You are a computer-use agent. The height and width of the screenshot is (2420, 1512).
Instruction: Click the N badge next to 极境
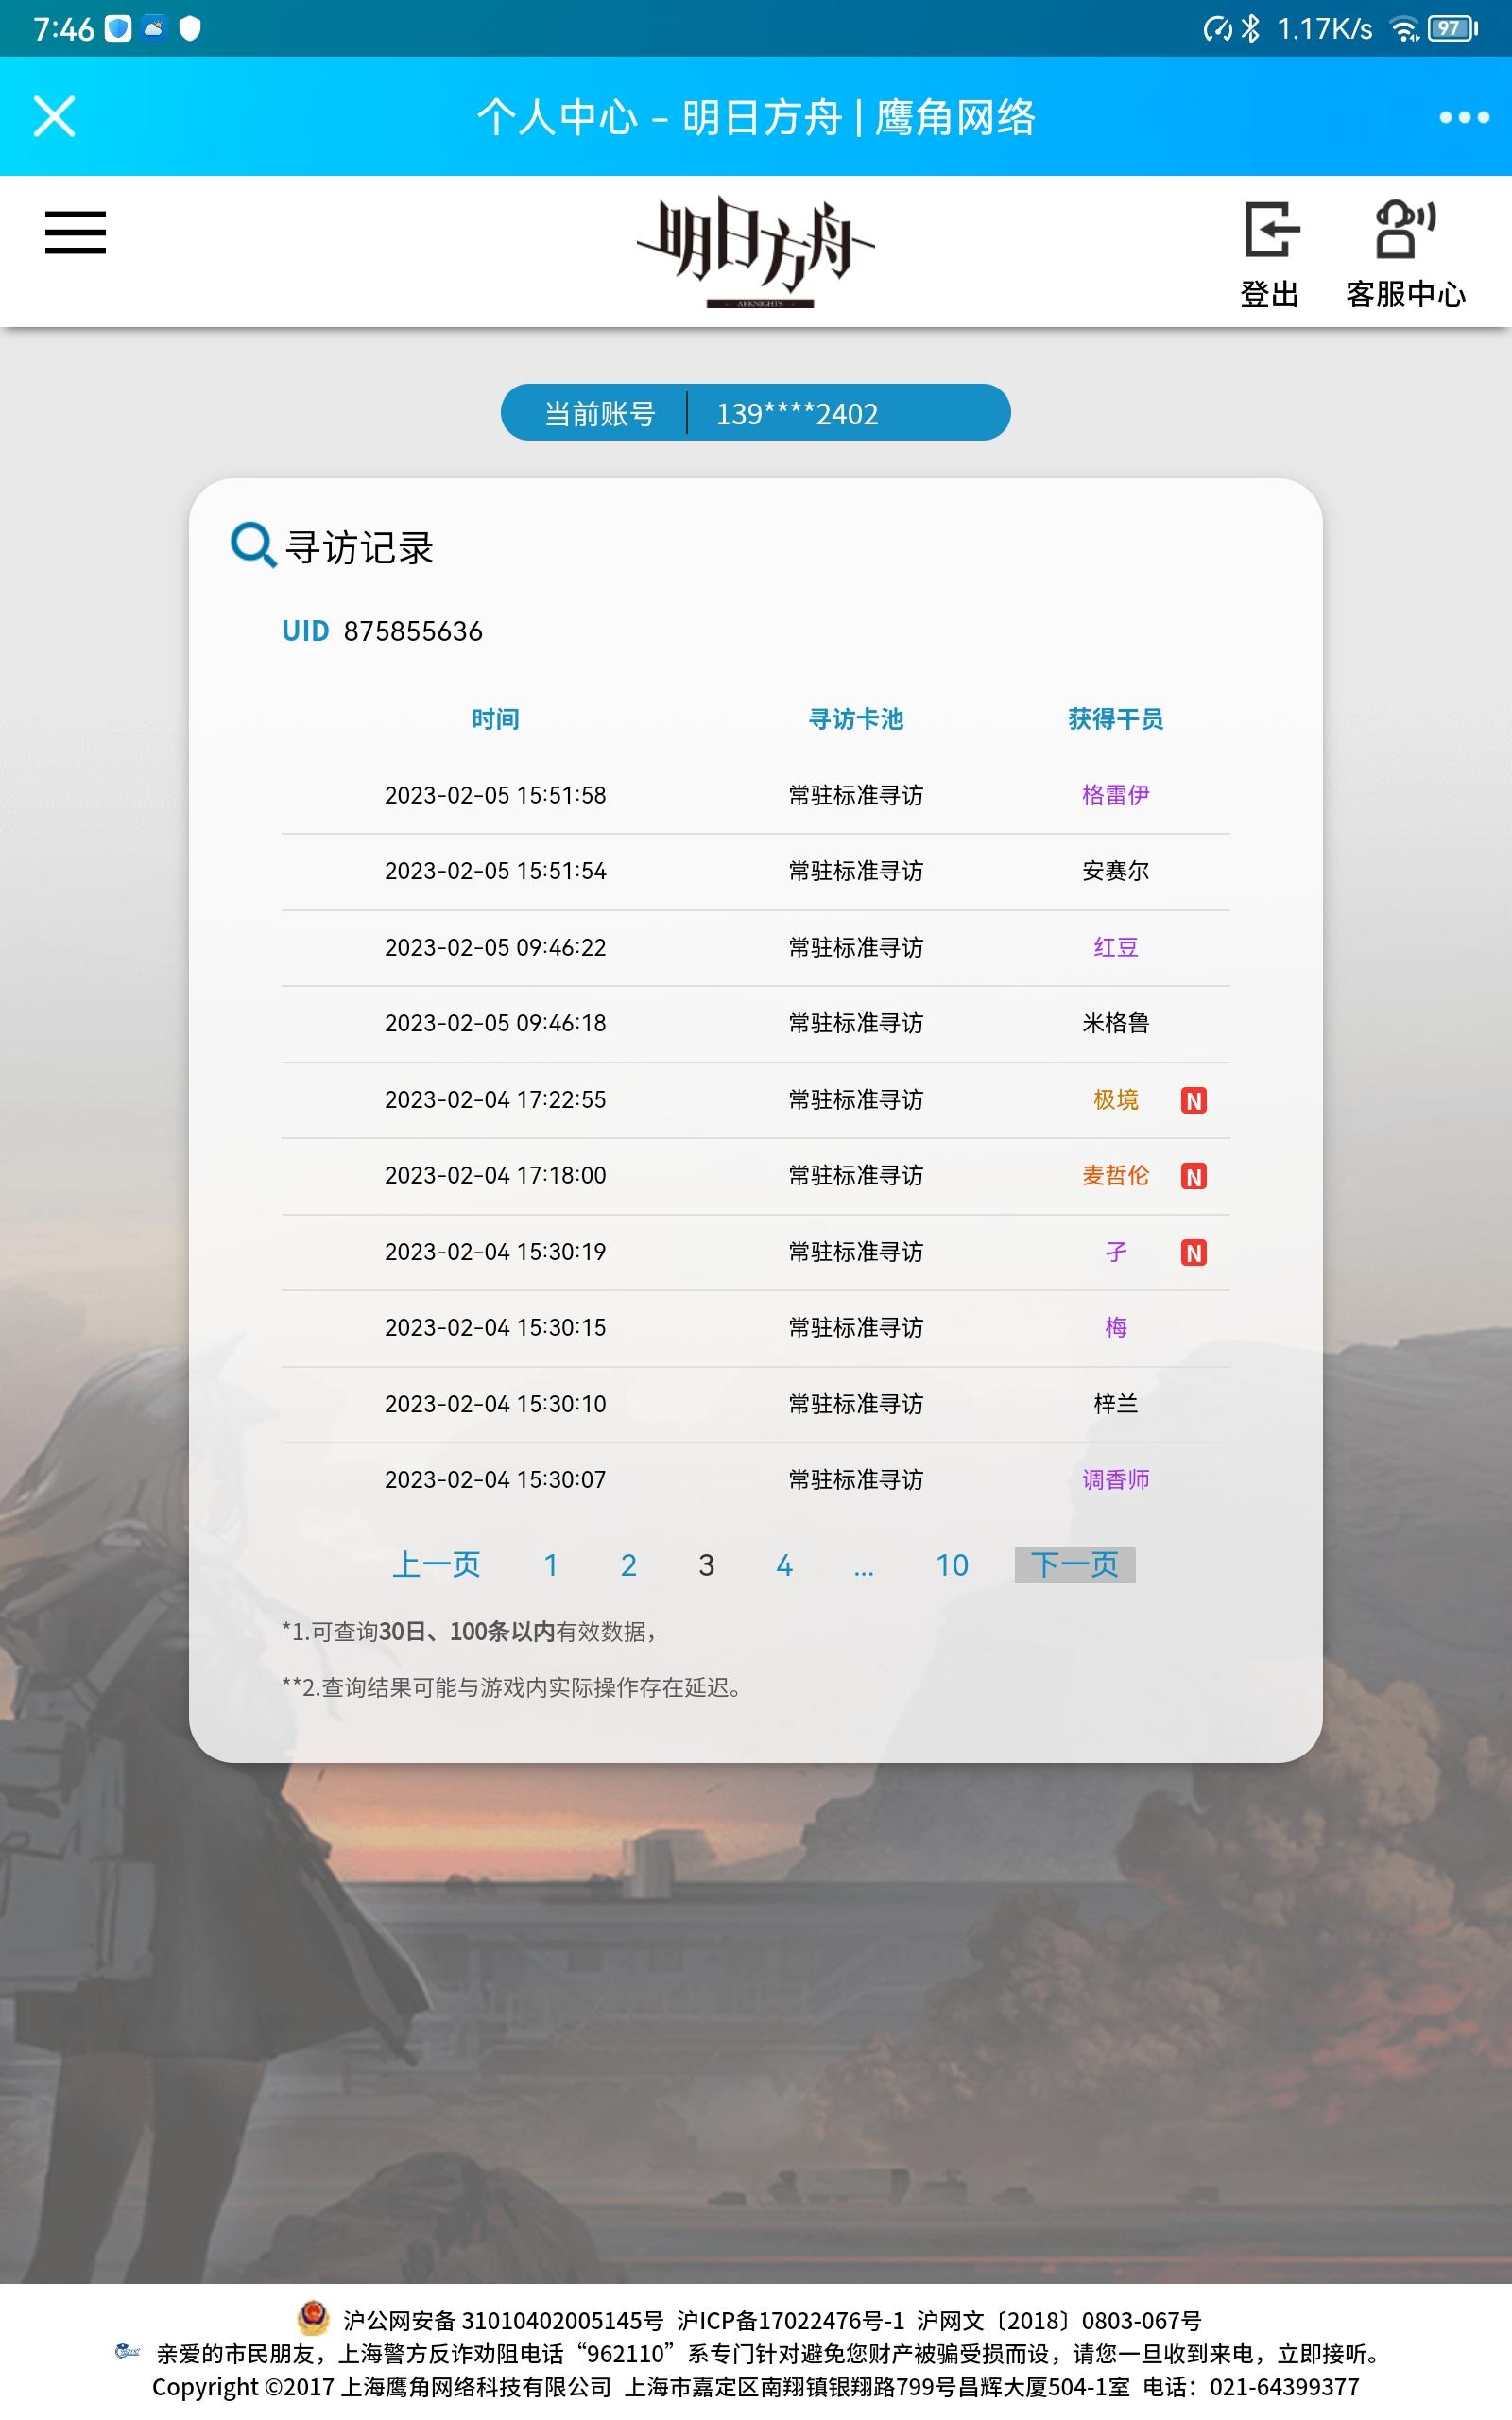click(1194, 1100)
